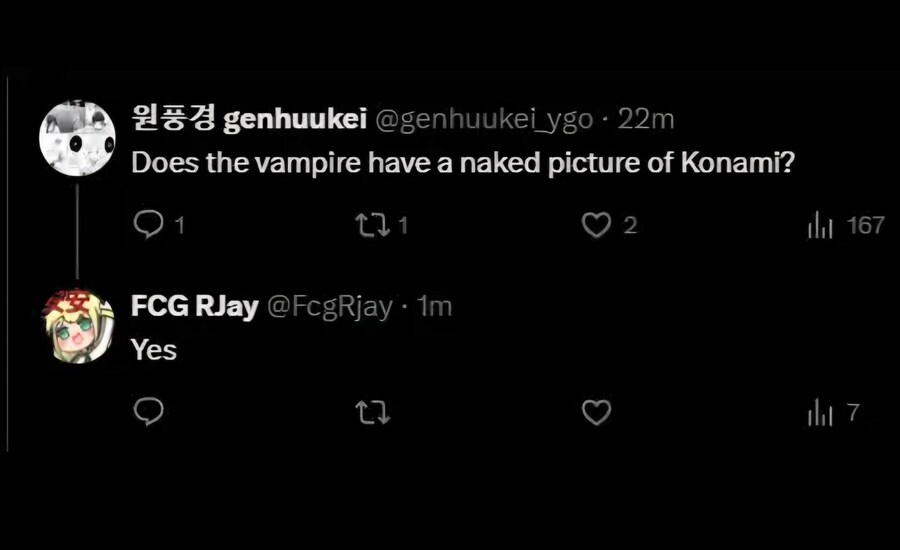View analytics showing 167 views

pos(846,225)
